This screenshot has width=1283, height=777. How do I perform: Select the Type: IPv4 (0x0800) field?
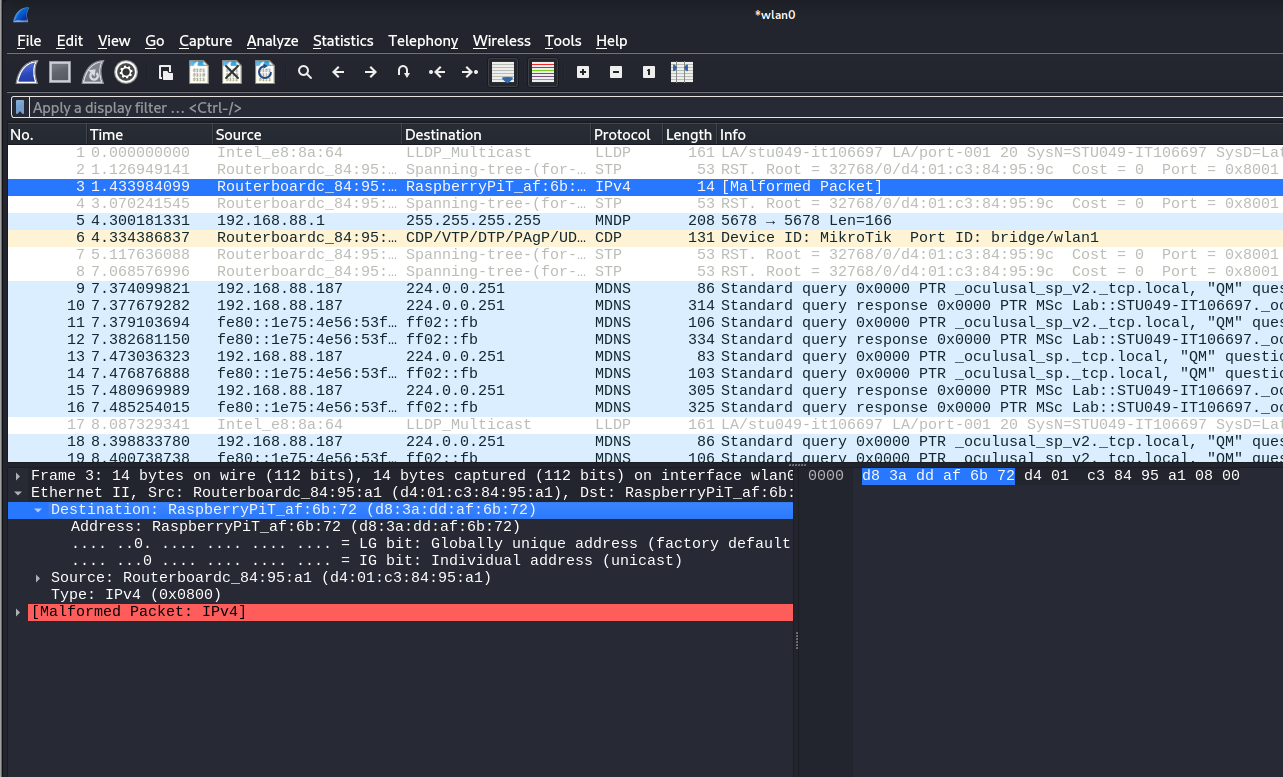pyautogui.click(x=136, y=595)
